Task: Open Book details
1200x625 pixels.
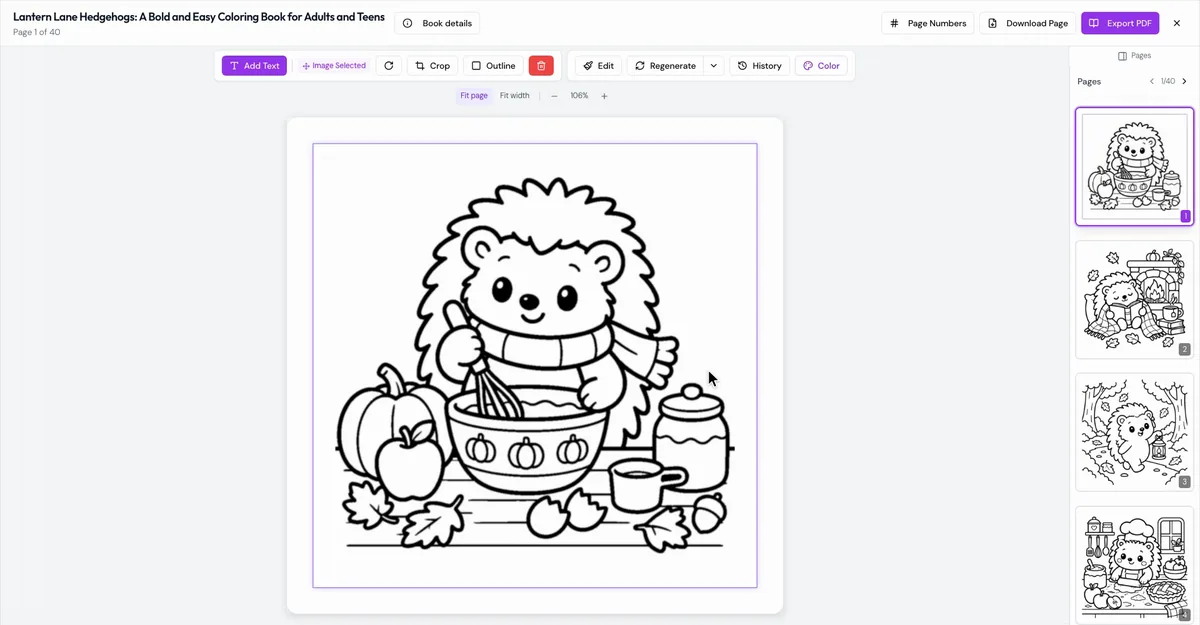Action: click(x=437, y=23)
